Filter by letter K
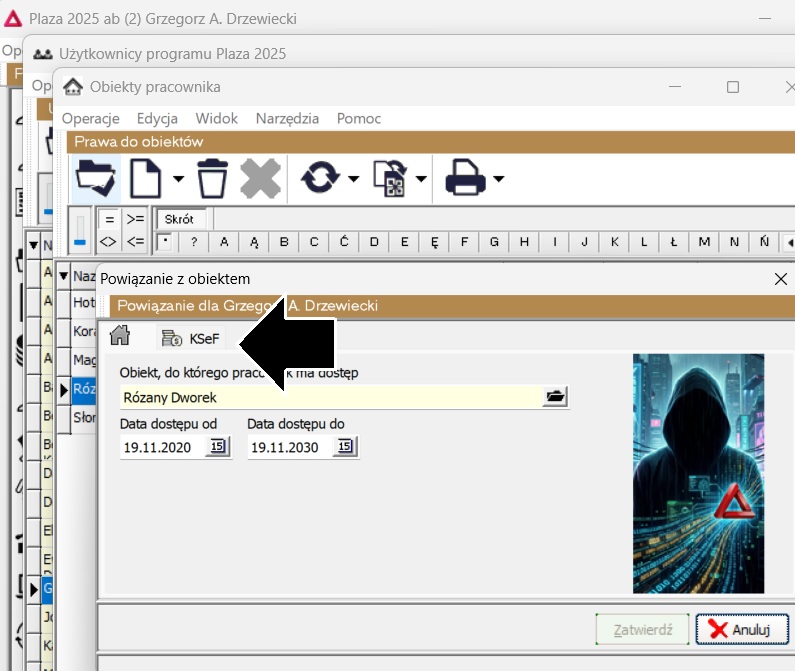795x671 pixels. [614, 242]
